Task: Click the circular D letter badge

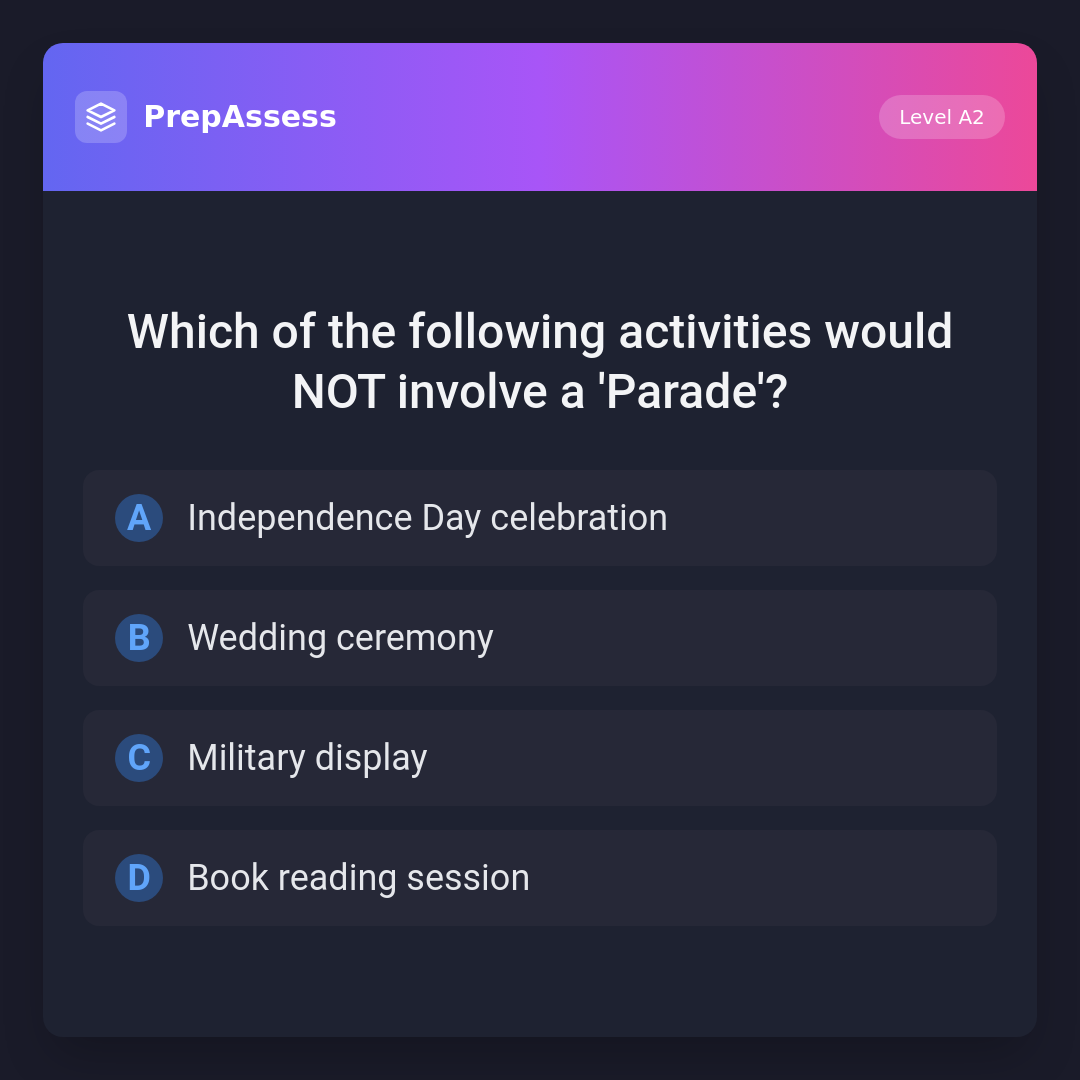Action: (139, 878)
